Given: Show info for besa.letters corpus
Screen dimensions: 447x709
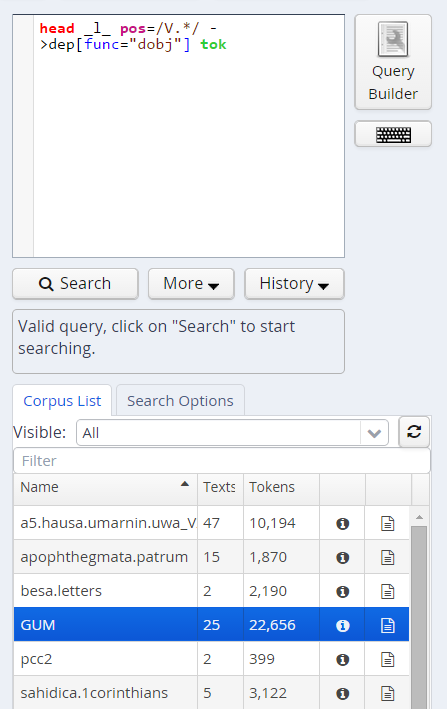Looking at the screenshot, I should 342,591.
